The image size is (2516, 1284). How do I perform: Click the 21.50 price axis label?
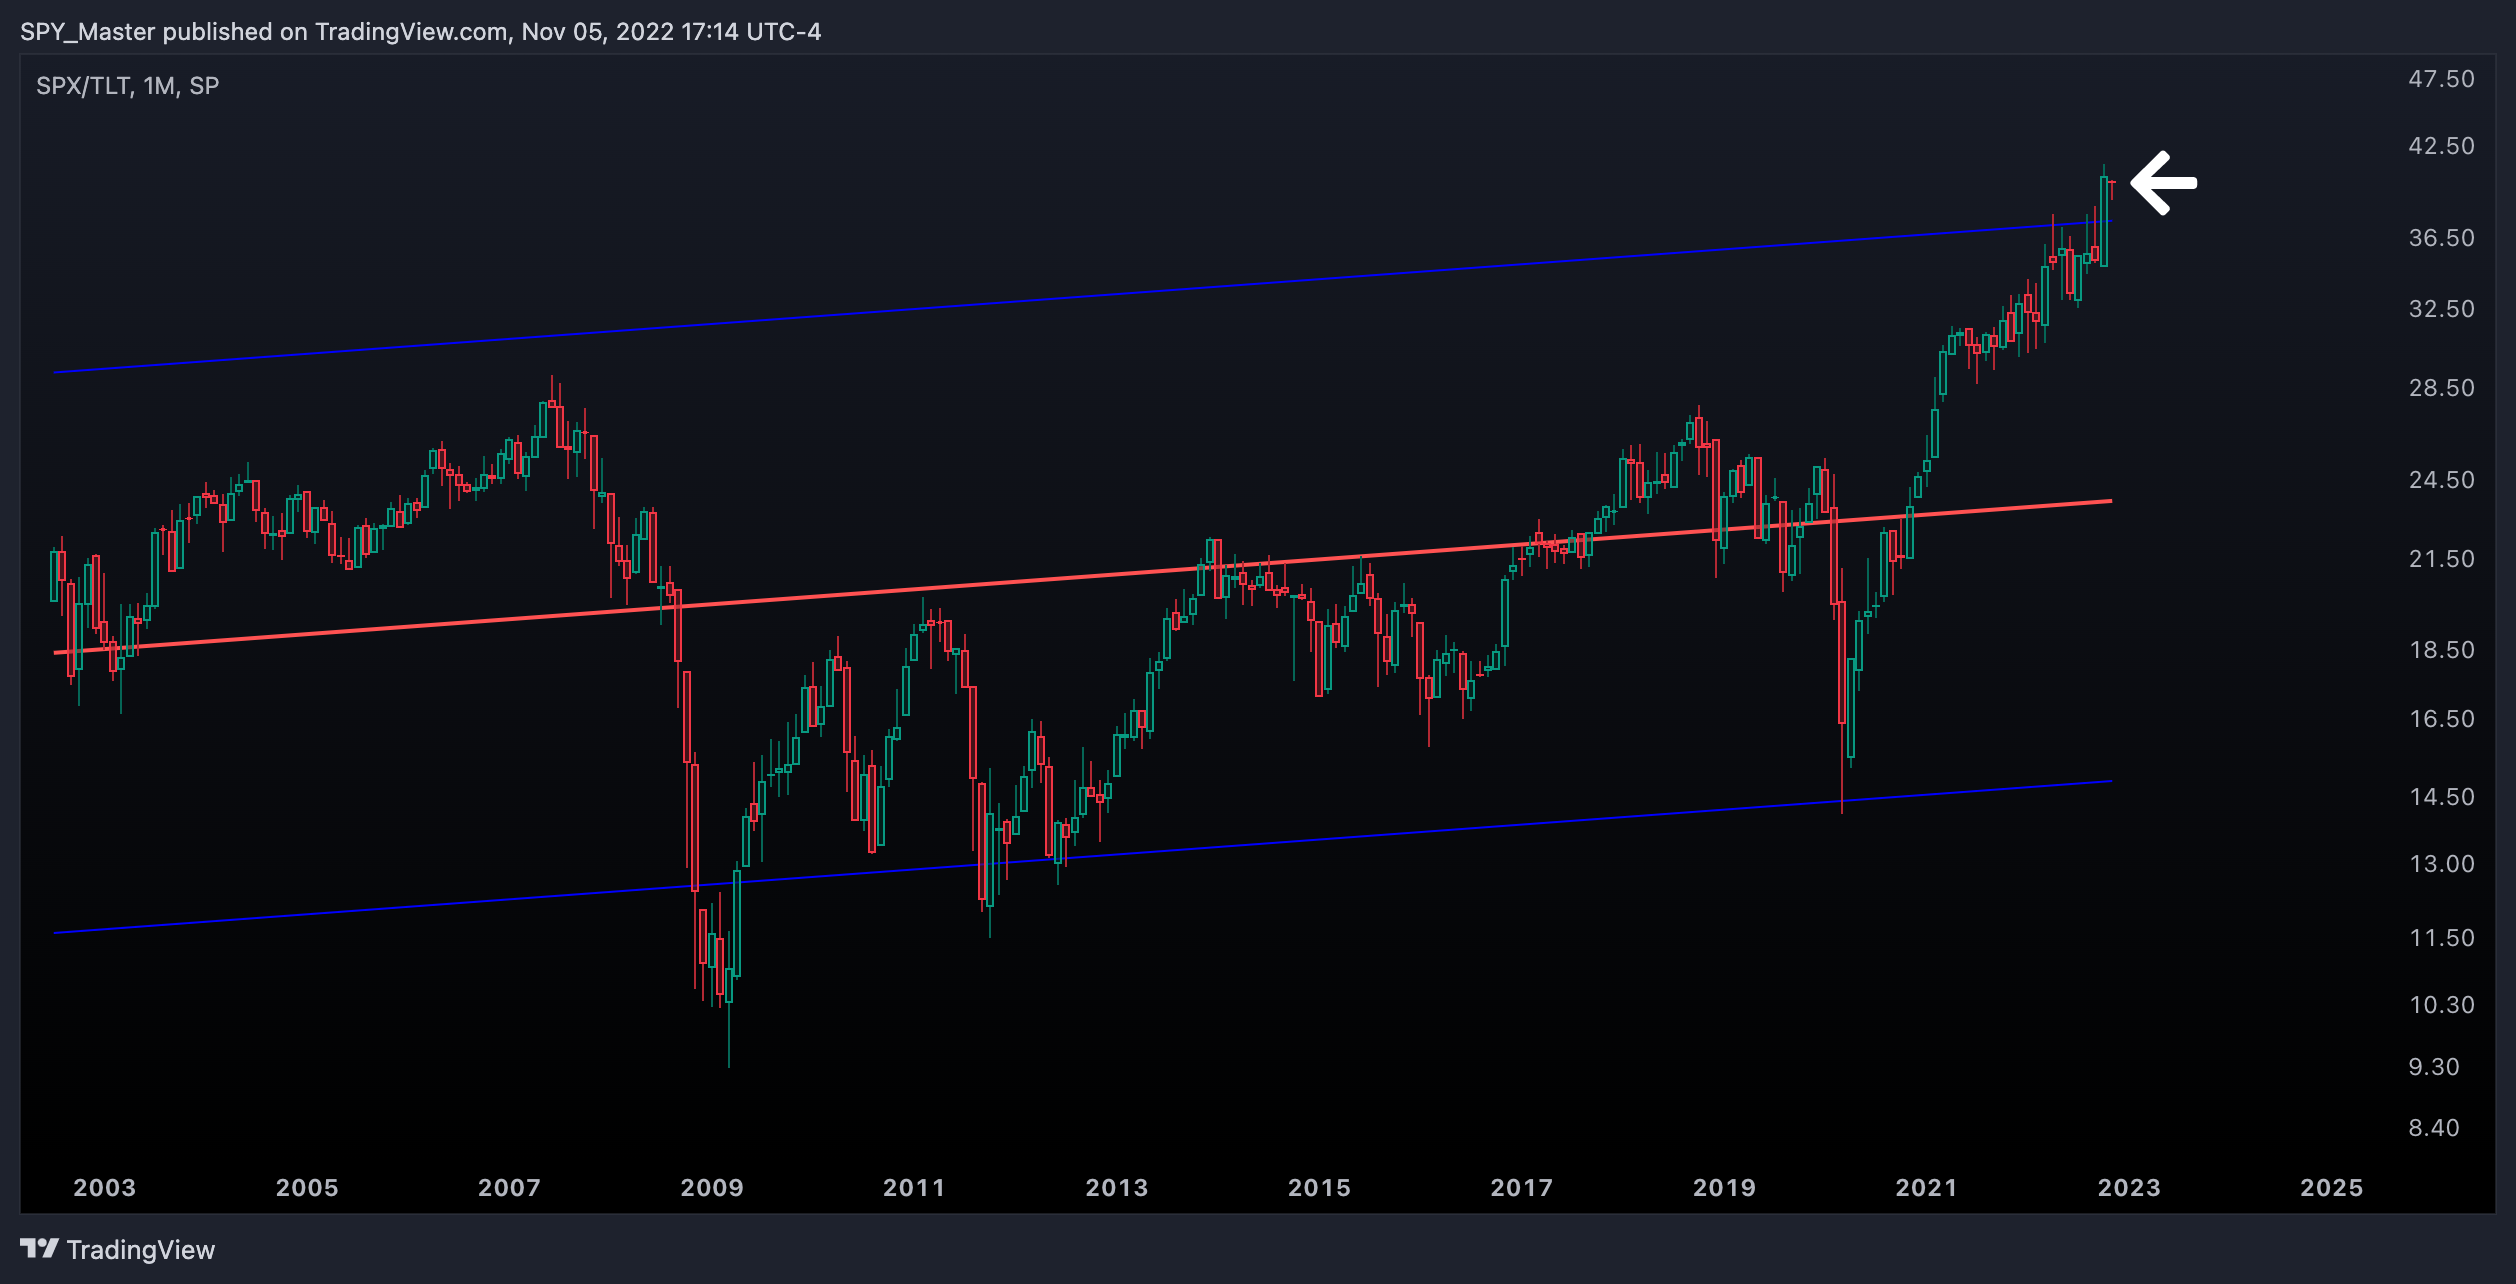pos(2441,559)
